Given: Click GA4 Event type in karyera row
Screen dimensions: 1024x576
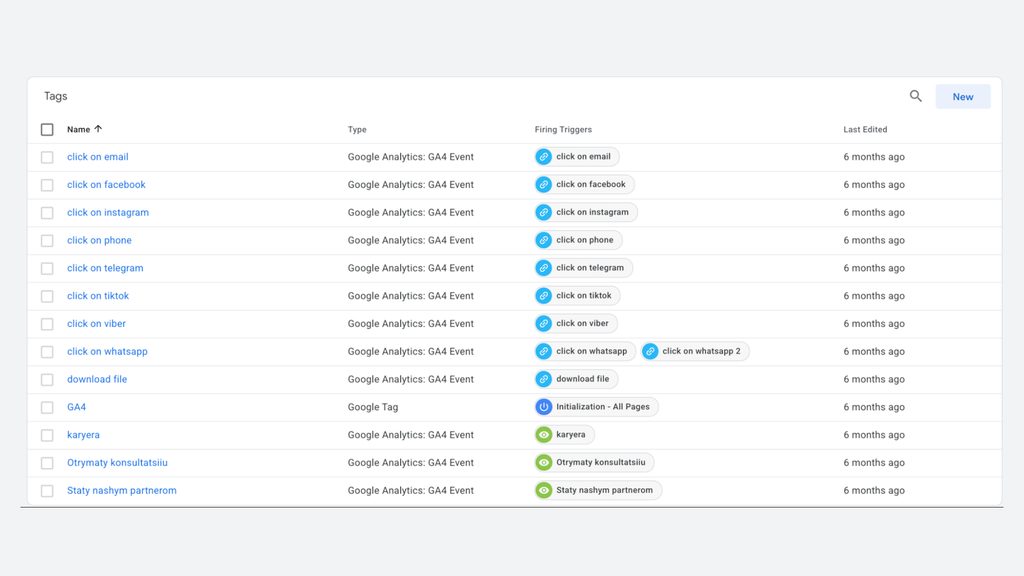Looking at the screenshot, I should coord(411,435).
